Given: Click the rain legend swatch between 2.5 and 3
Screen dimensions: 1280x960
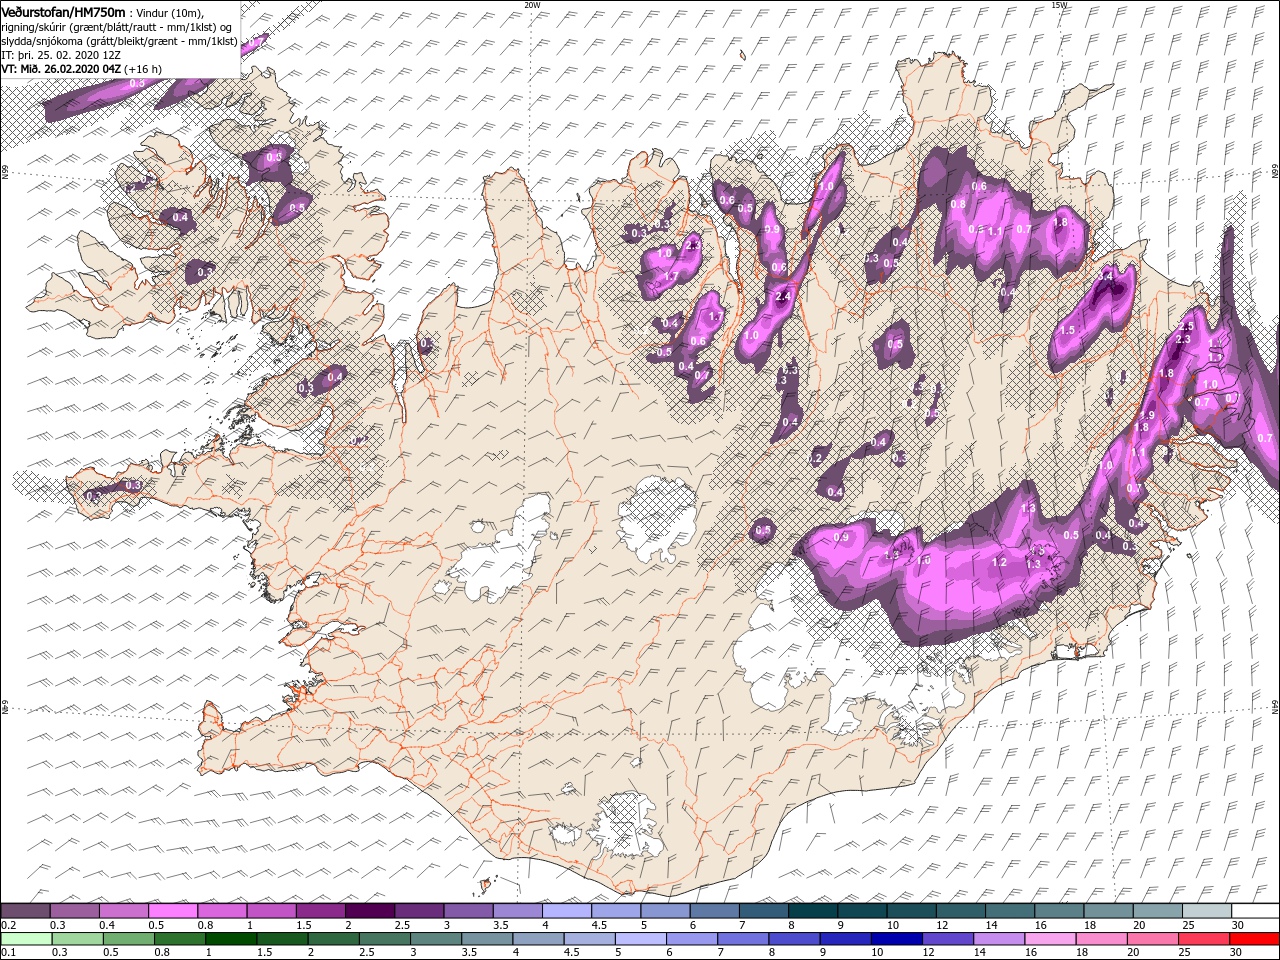Looking at the screenshot, I should (x=385, y=939).
